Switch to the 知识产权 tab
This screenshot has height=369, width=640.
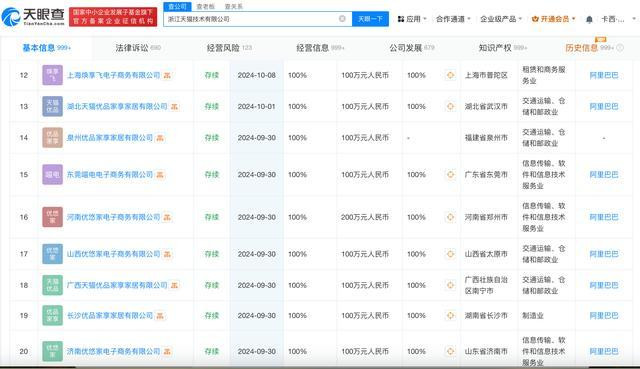pyautogui.click(x=502, y=48)
